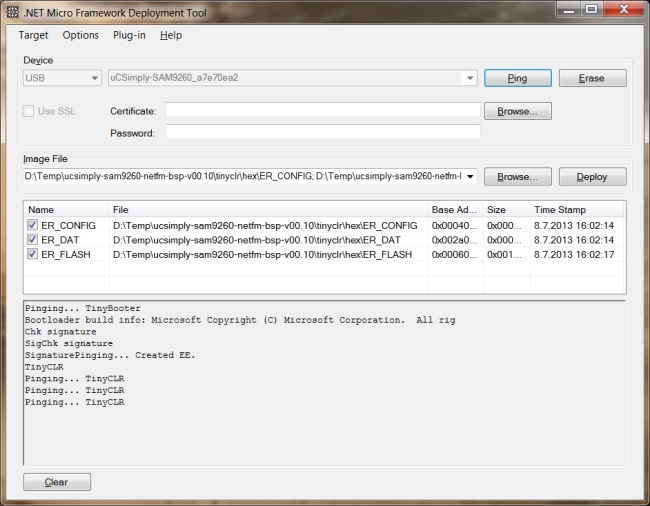Click base address 0x00060... cell
The width and height of the screenshot is (650, 506).
pyautogui.click(x=454, y=254)
